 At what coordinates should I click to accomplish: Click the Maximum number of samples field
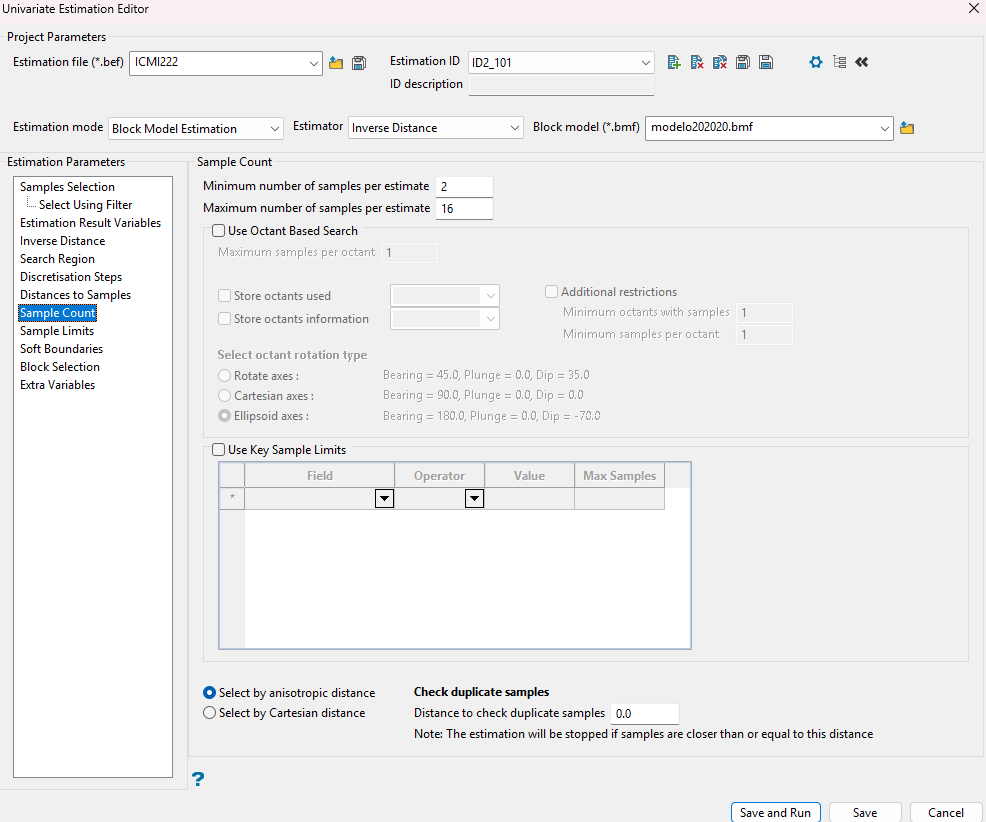[x=464, y=209]
